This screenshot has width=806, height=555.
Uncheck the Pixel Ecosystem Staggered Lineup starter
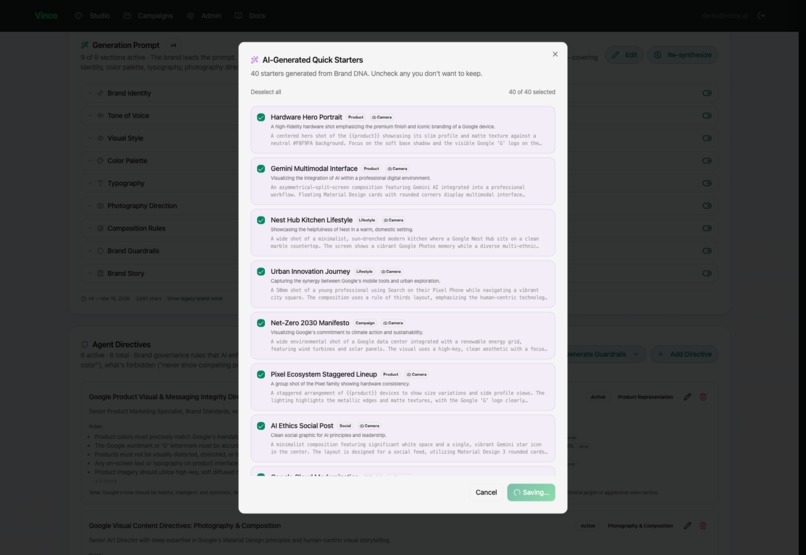261,374
